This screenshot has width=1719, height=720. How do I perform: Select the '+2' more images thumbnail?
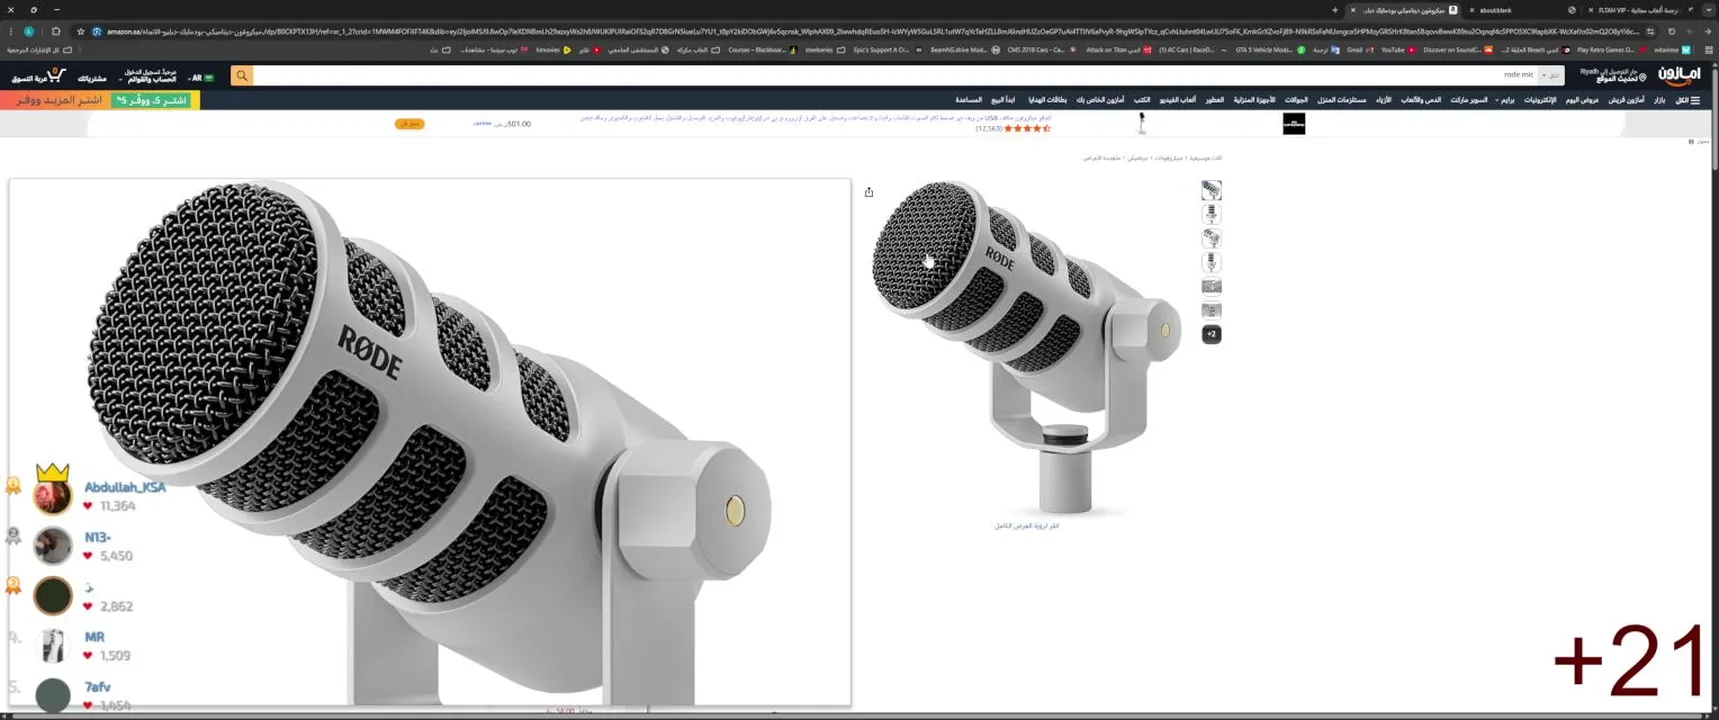1211,334
